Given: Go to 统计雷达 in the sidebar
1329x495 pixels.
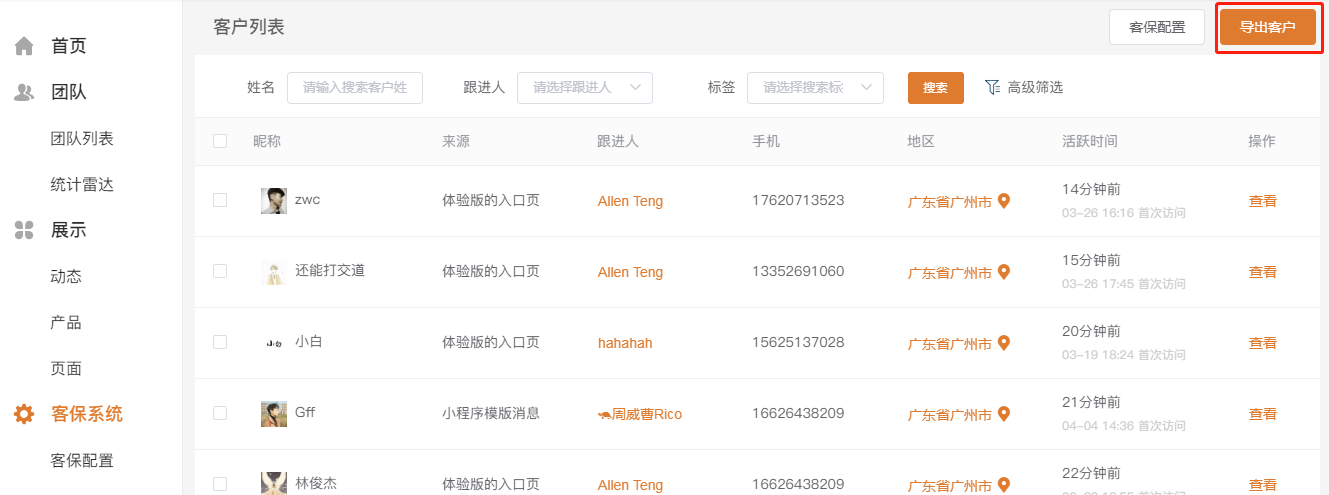Looking at the screenshot, I should 82,185.
